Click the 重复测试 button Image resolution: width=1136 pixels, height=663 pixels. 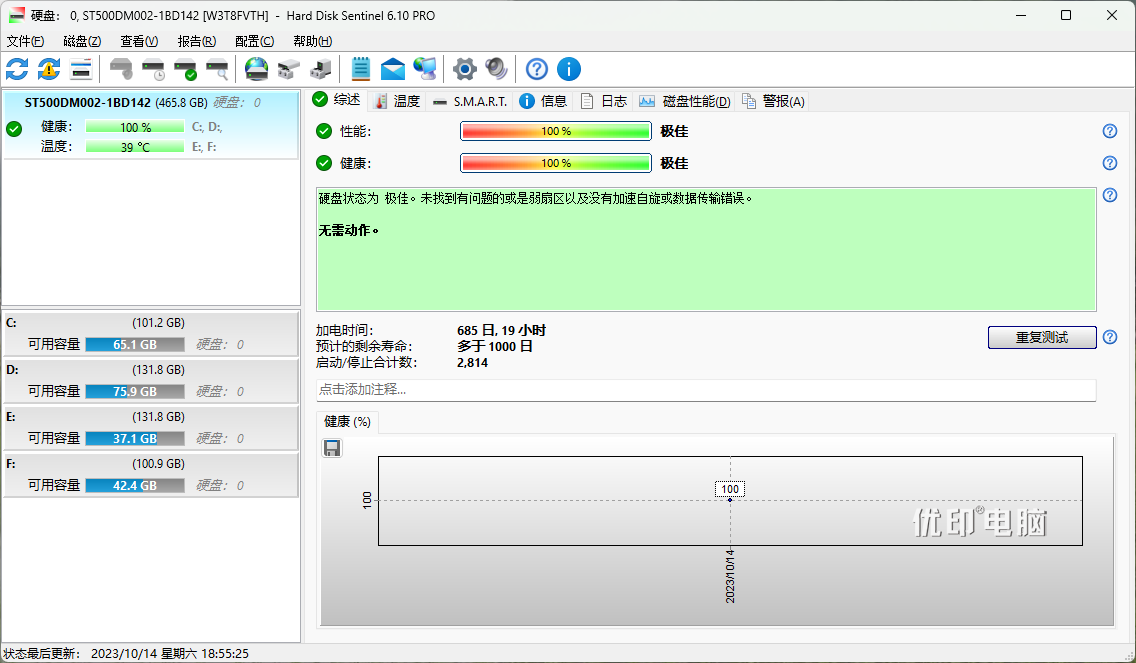(x=1042, y=338)
